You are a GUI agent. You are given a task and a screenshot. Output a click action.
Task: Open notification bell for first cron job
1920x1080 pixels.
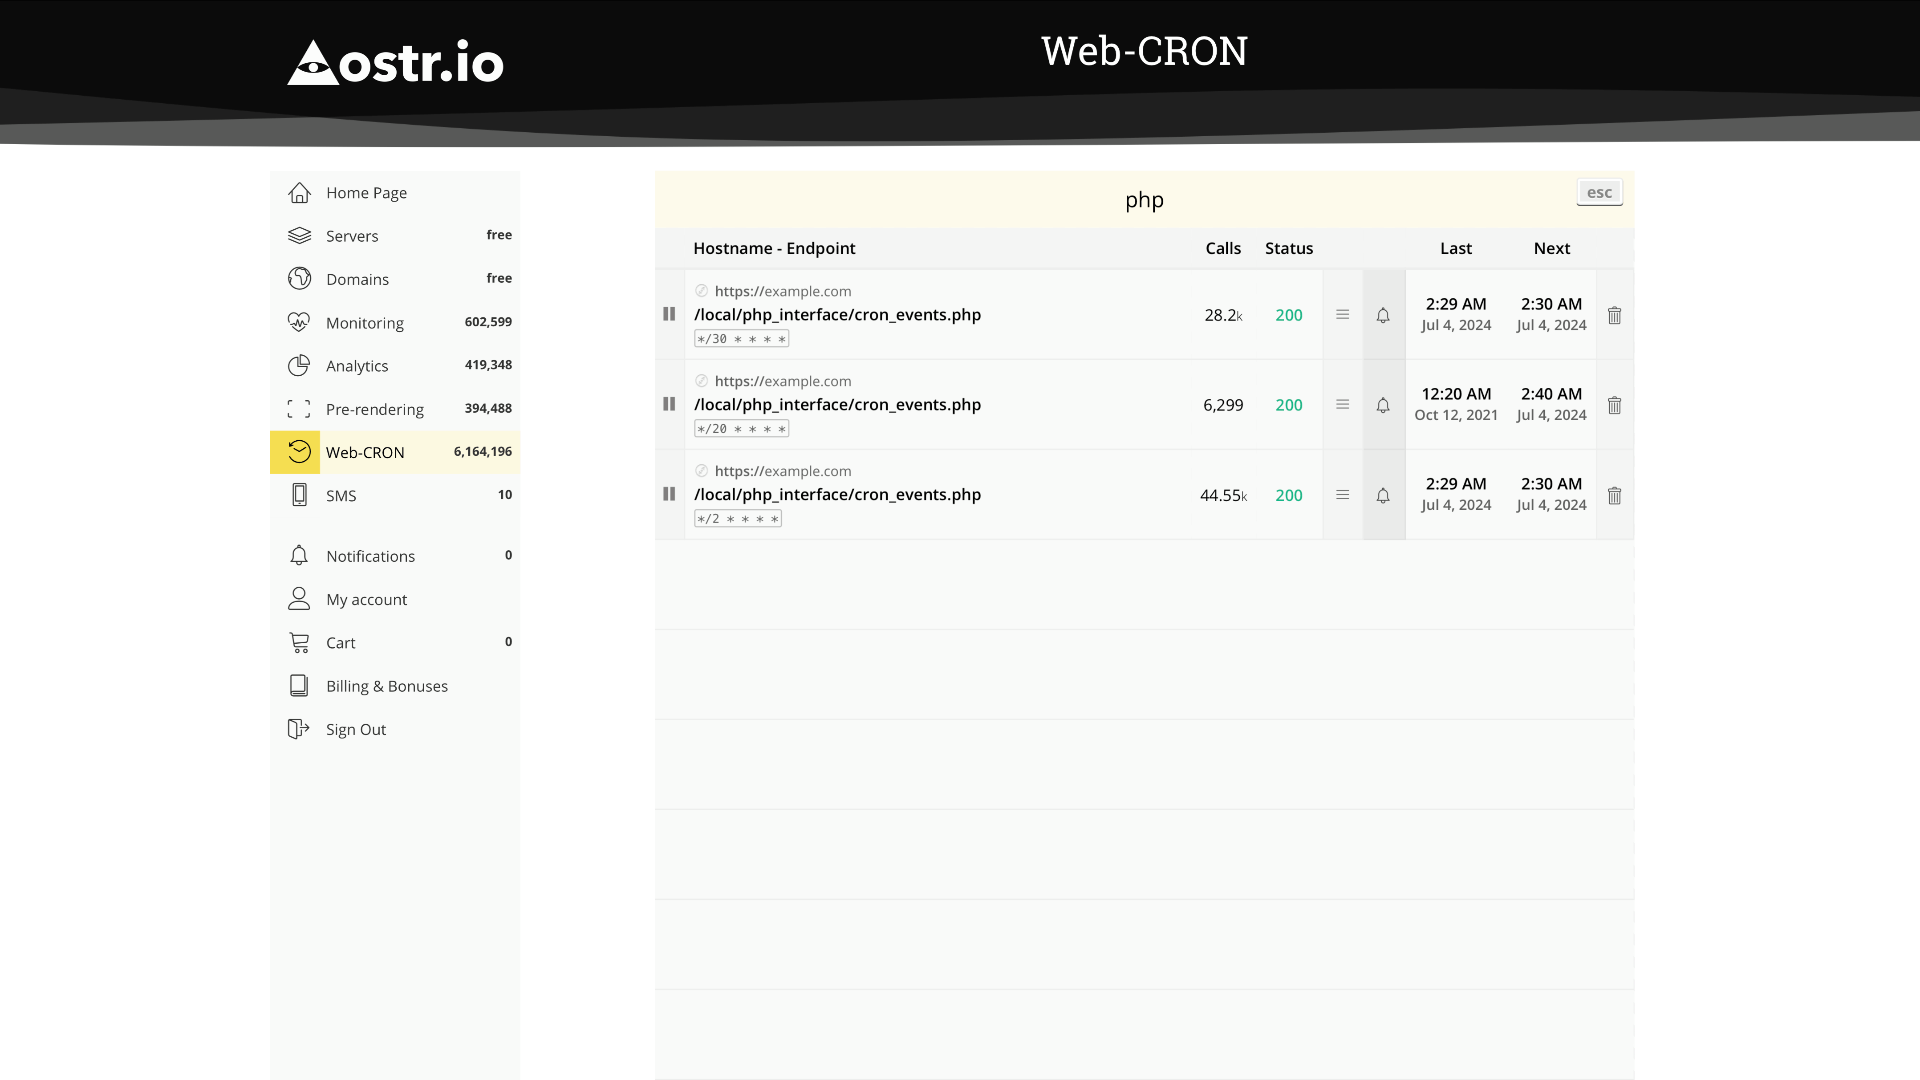click(x=1383, y=315)
